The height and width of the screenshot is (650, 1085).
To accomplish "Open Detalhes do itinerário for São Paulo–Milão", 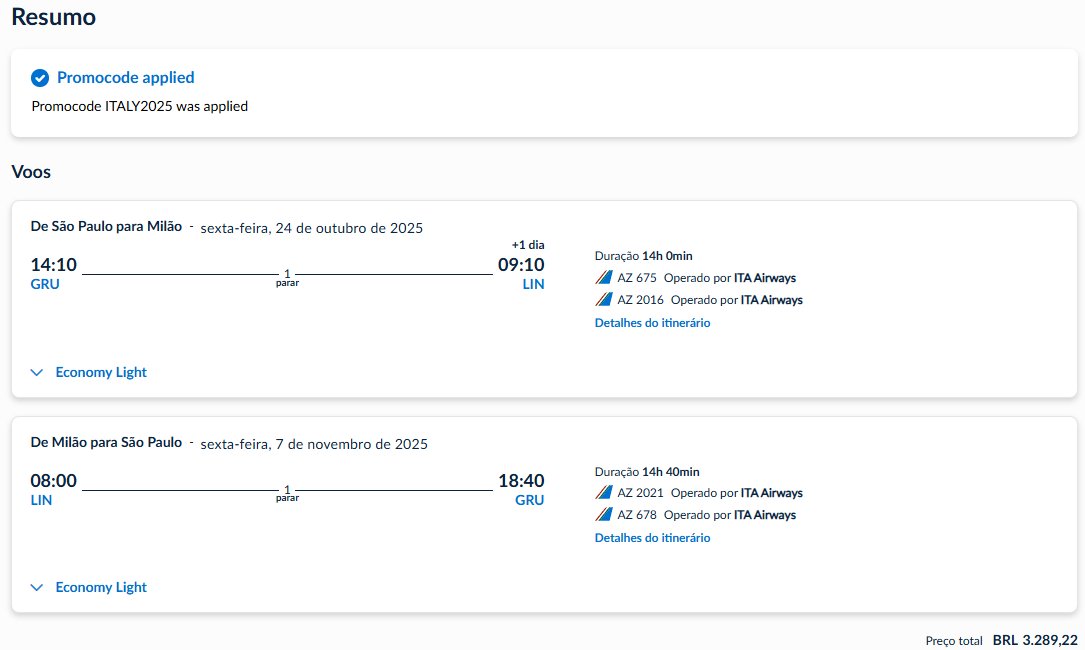I will pyautogui.click(x=653, y=323).
